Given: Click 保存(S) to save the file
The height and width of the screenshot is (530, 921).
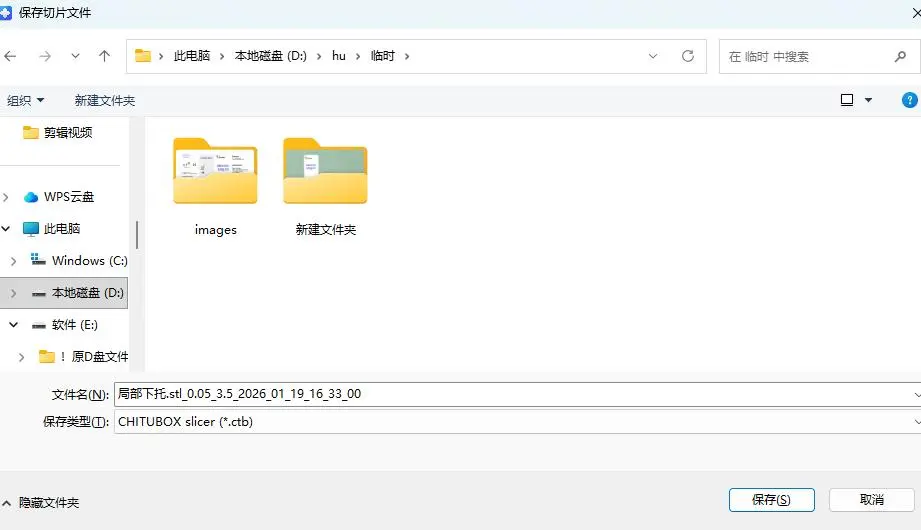Looking at the screenshot, I should click(771, 499).
